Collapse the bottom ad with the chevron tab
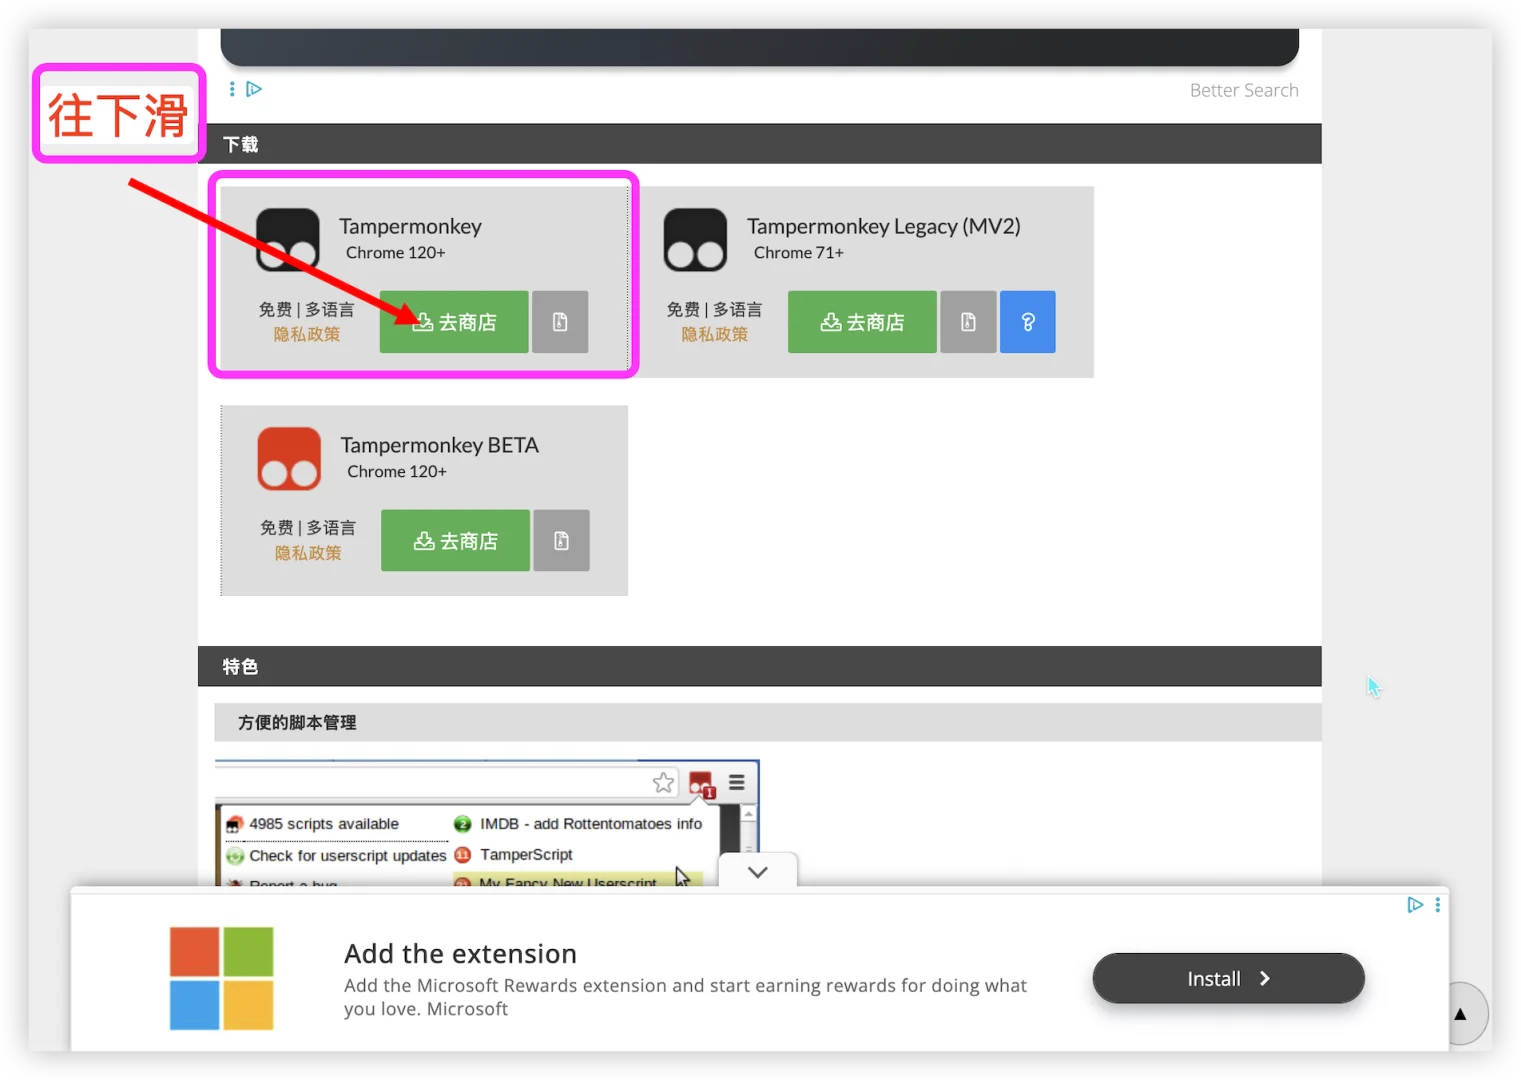 coord(758,872)
